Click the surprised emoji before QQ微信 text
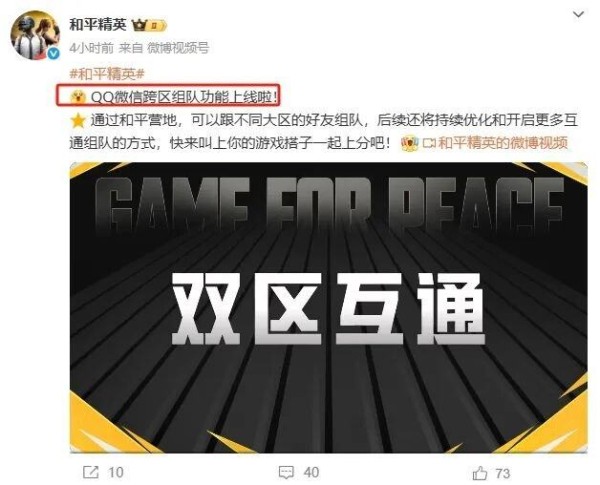The height and width of the screenshot is (485, 600). coord(78,96)
